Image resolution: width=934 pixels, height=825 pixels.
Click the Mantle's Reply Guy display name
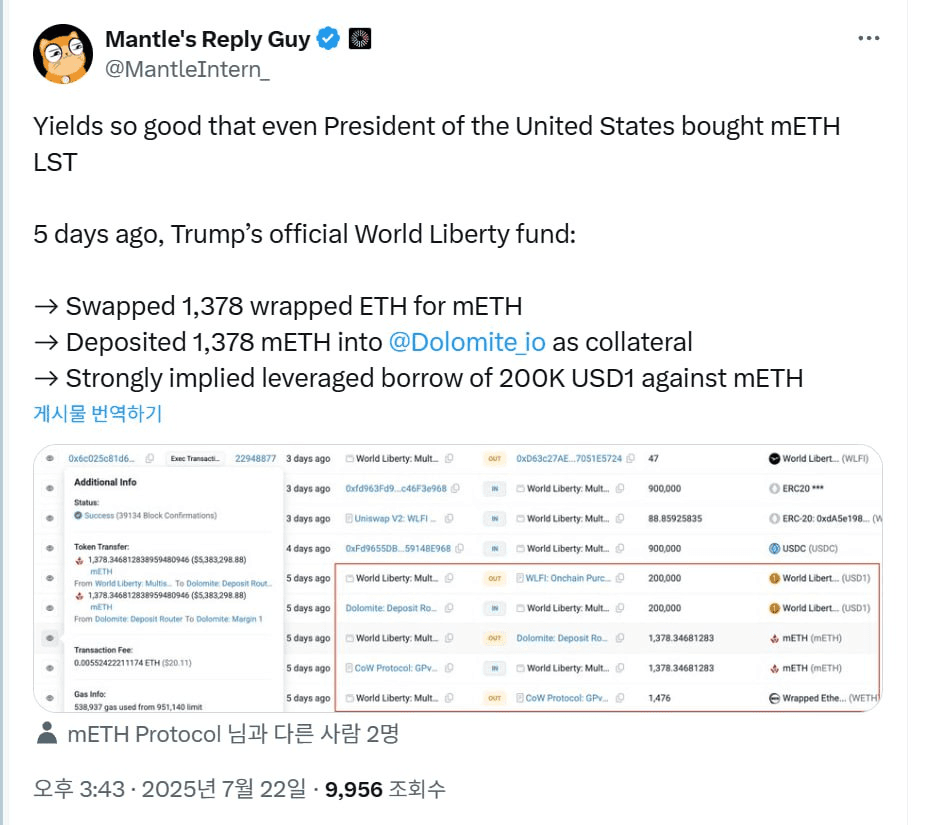click(x=207, y=39)
